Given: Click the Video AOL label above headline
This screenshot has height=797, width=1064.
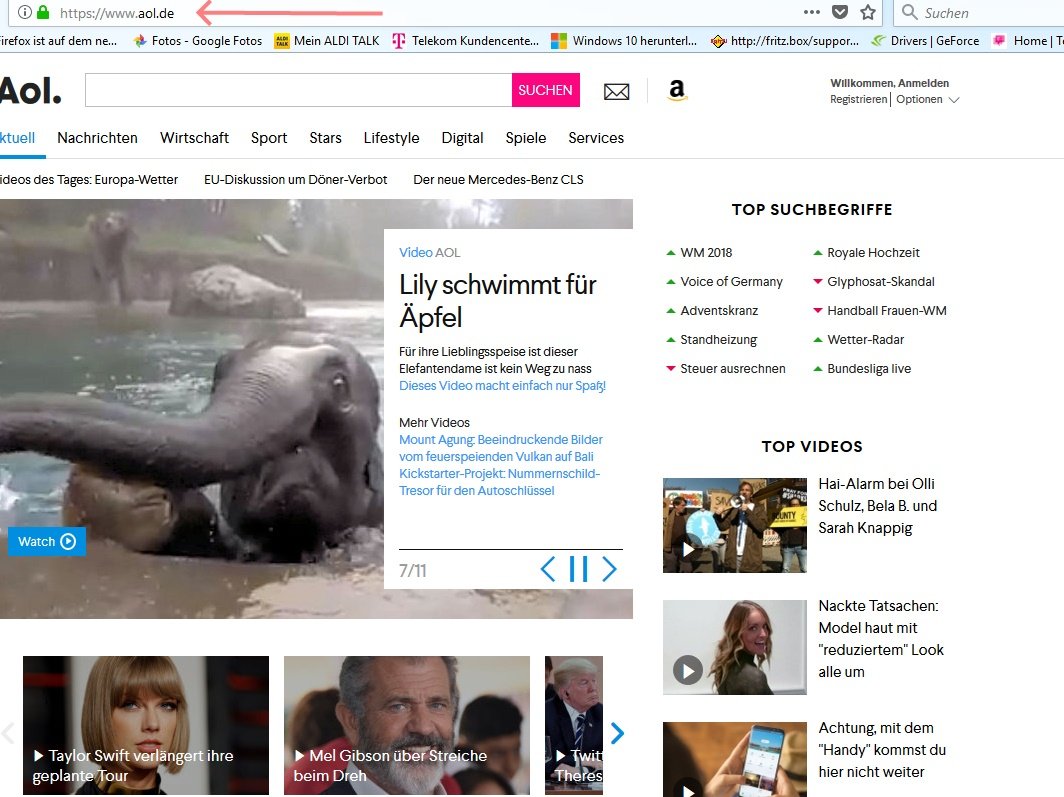Looking at the screenshot, I should coord(430,252).
